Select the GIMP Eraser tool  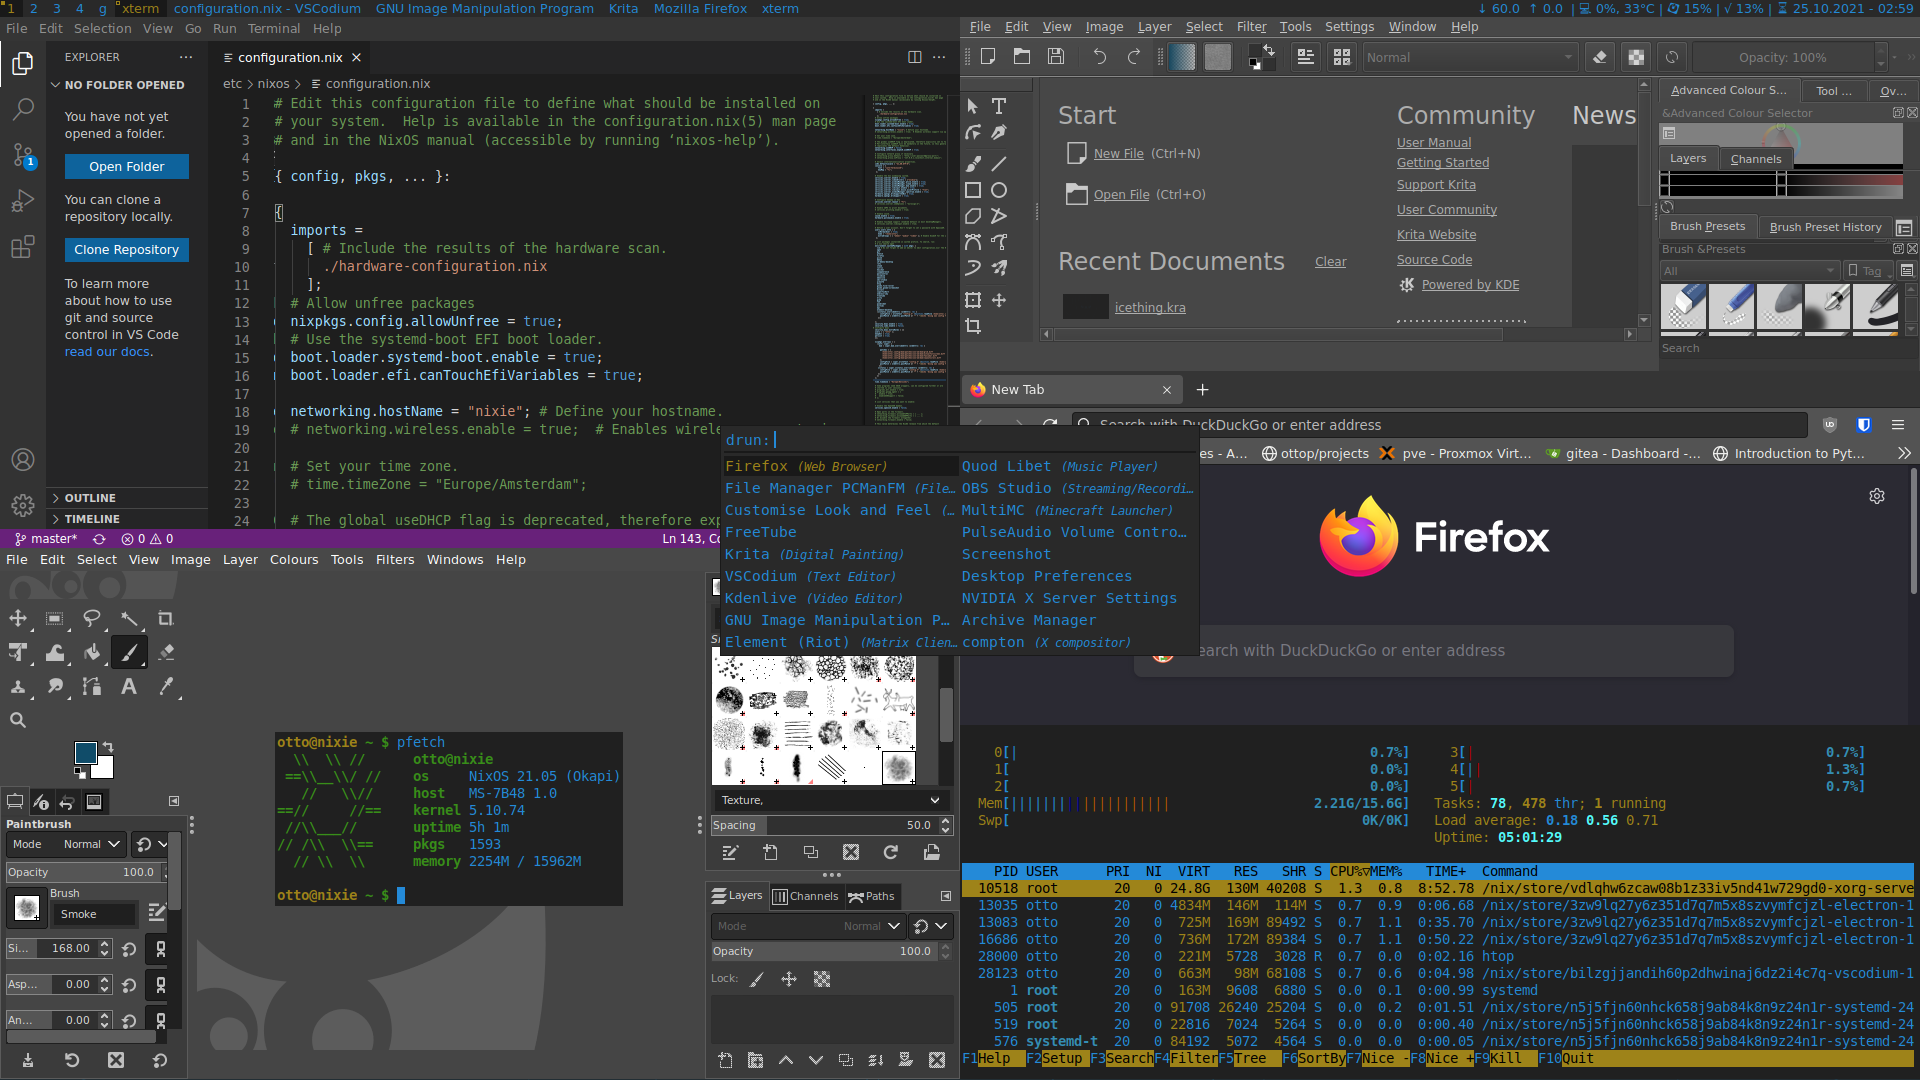[x=166, y=653]
